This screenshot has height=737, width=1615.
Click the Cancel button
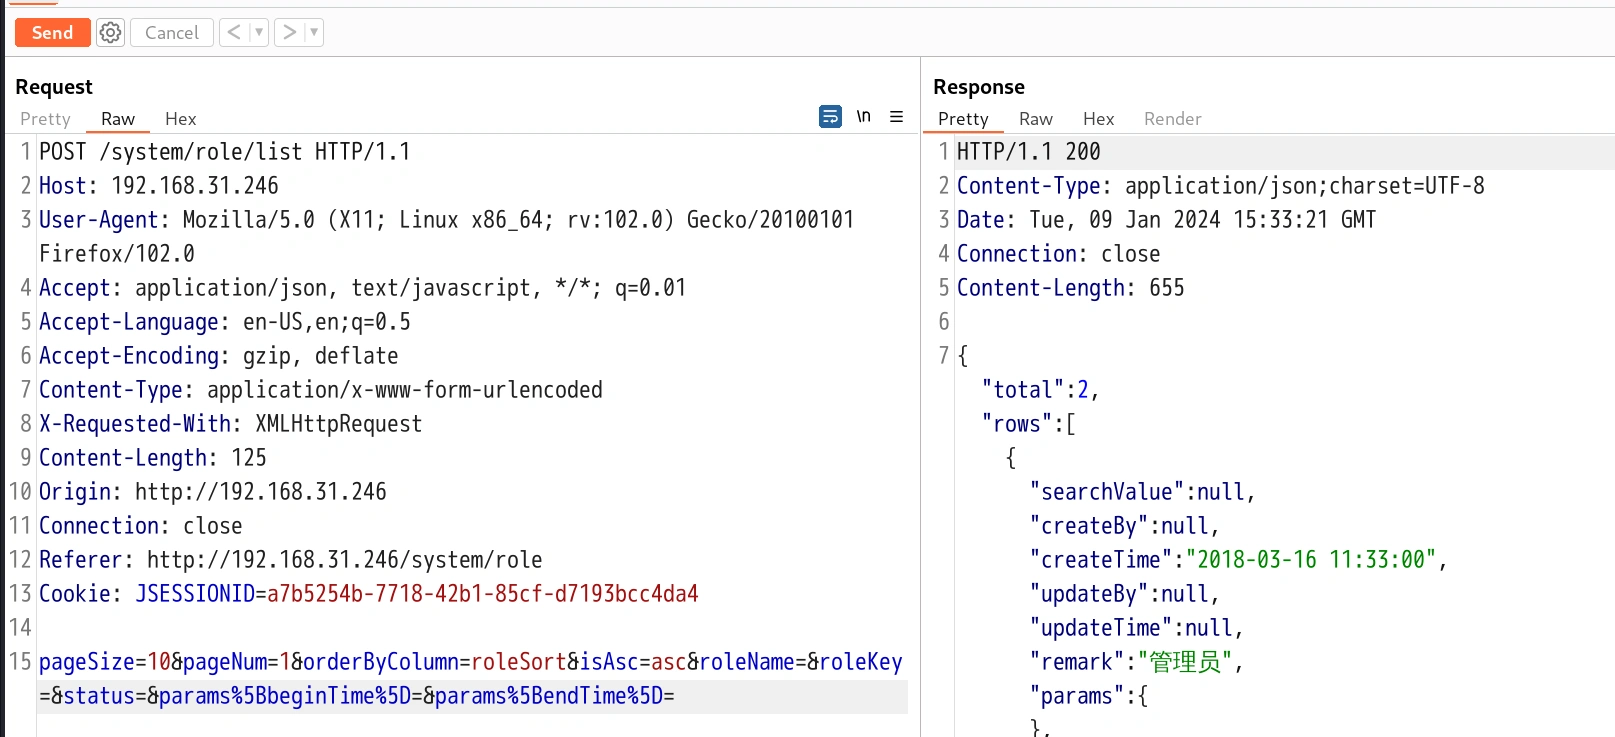click(171, 33)
